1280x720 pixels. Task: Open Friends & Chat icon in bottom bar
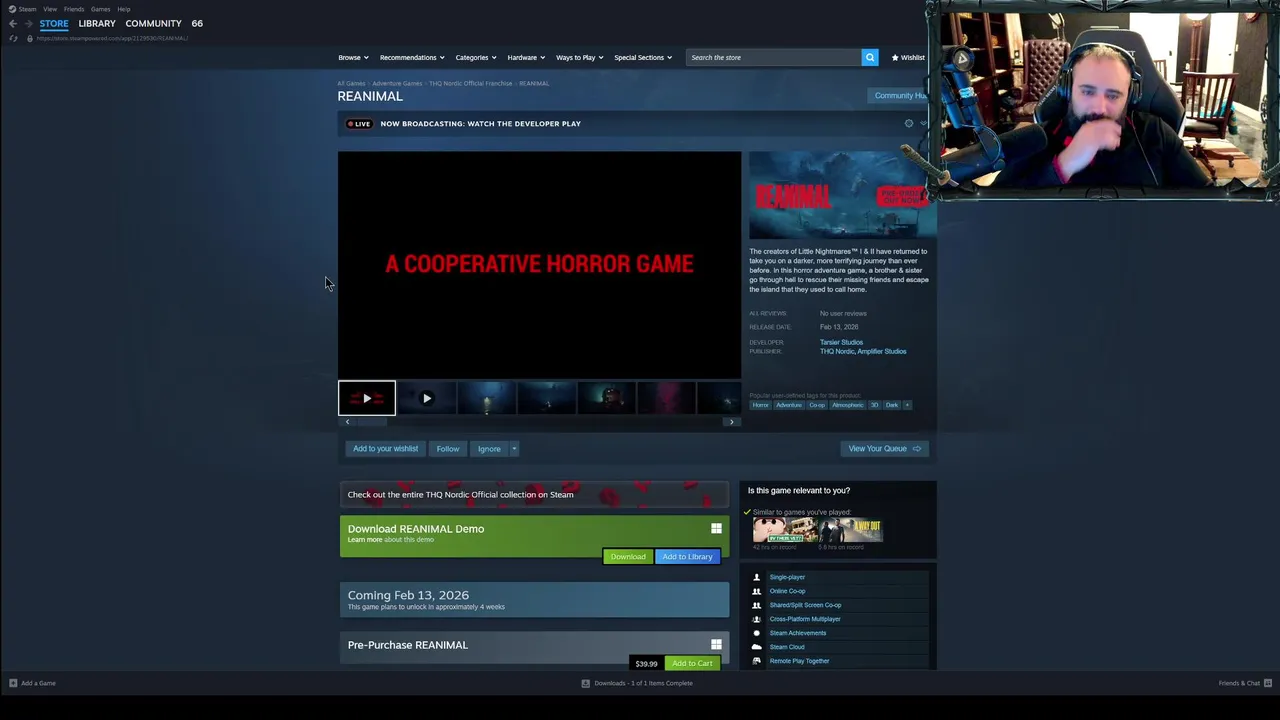point(1268,683)
